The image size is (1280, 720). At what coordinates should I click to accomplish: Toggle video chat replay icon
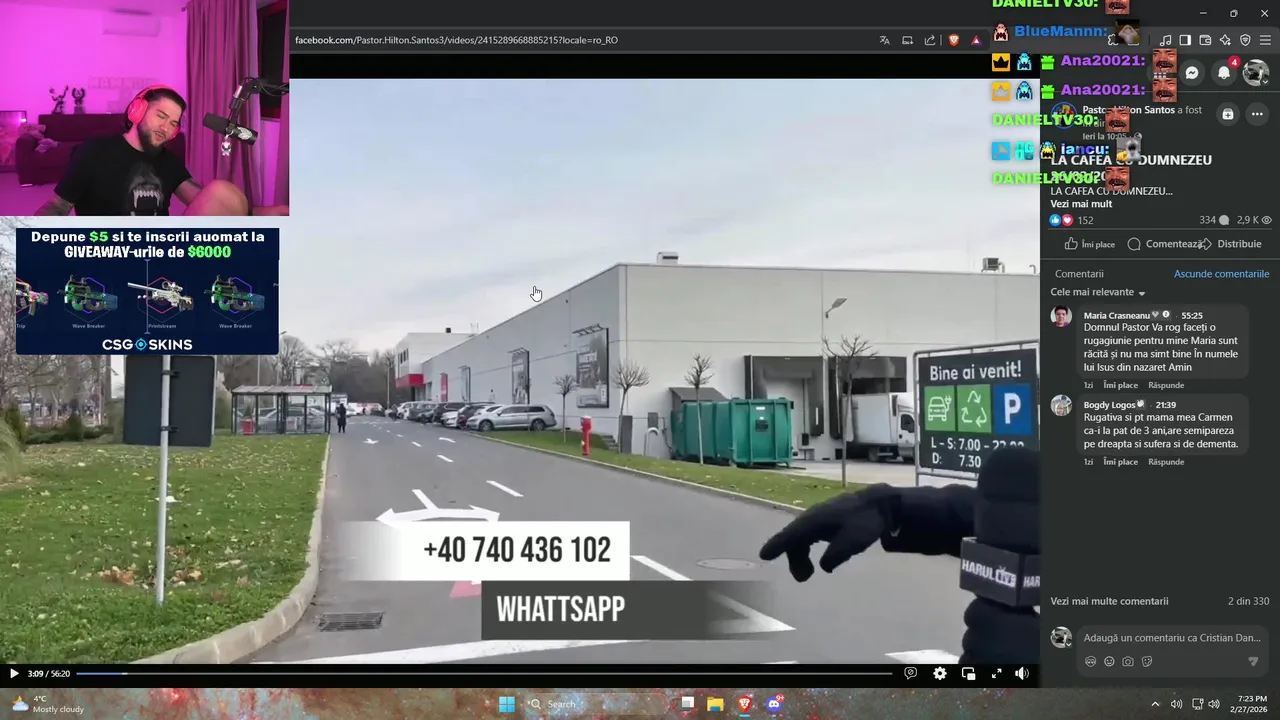click(x=910, y=674)
